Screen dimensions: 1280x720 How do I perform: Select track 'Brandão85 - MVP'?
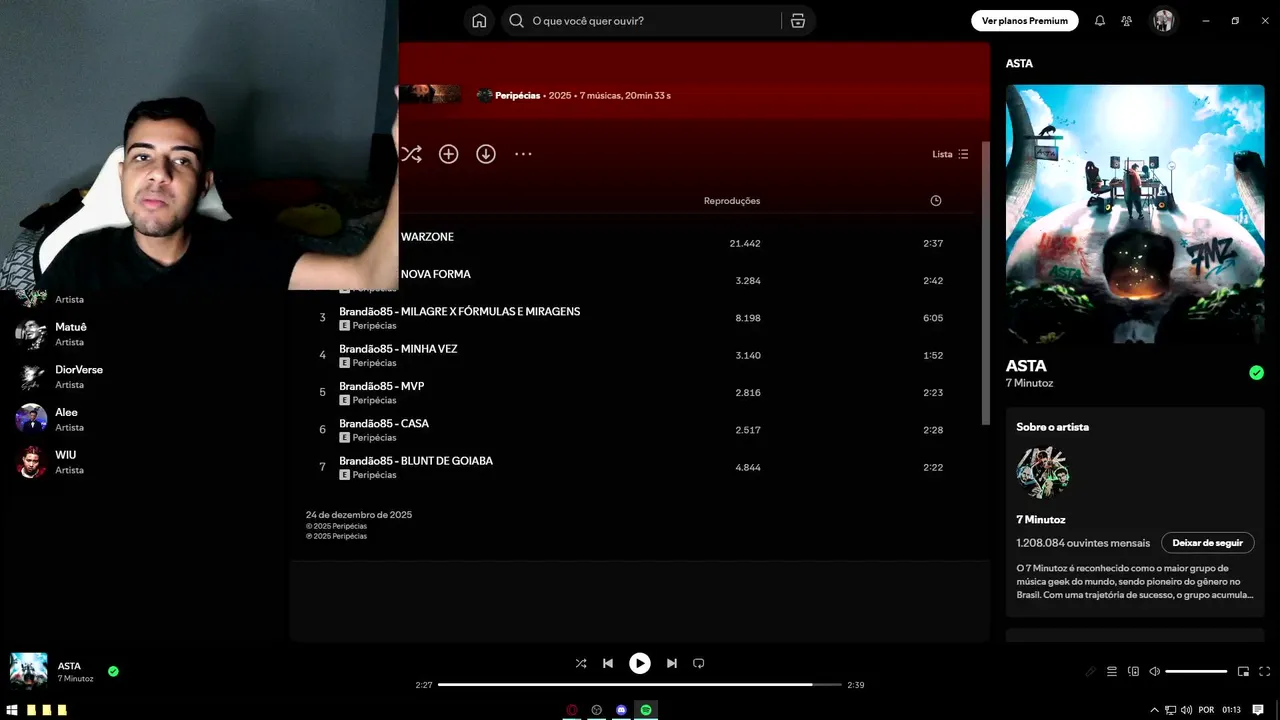tap(381, 386)
